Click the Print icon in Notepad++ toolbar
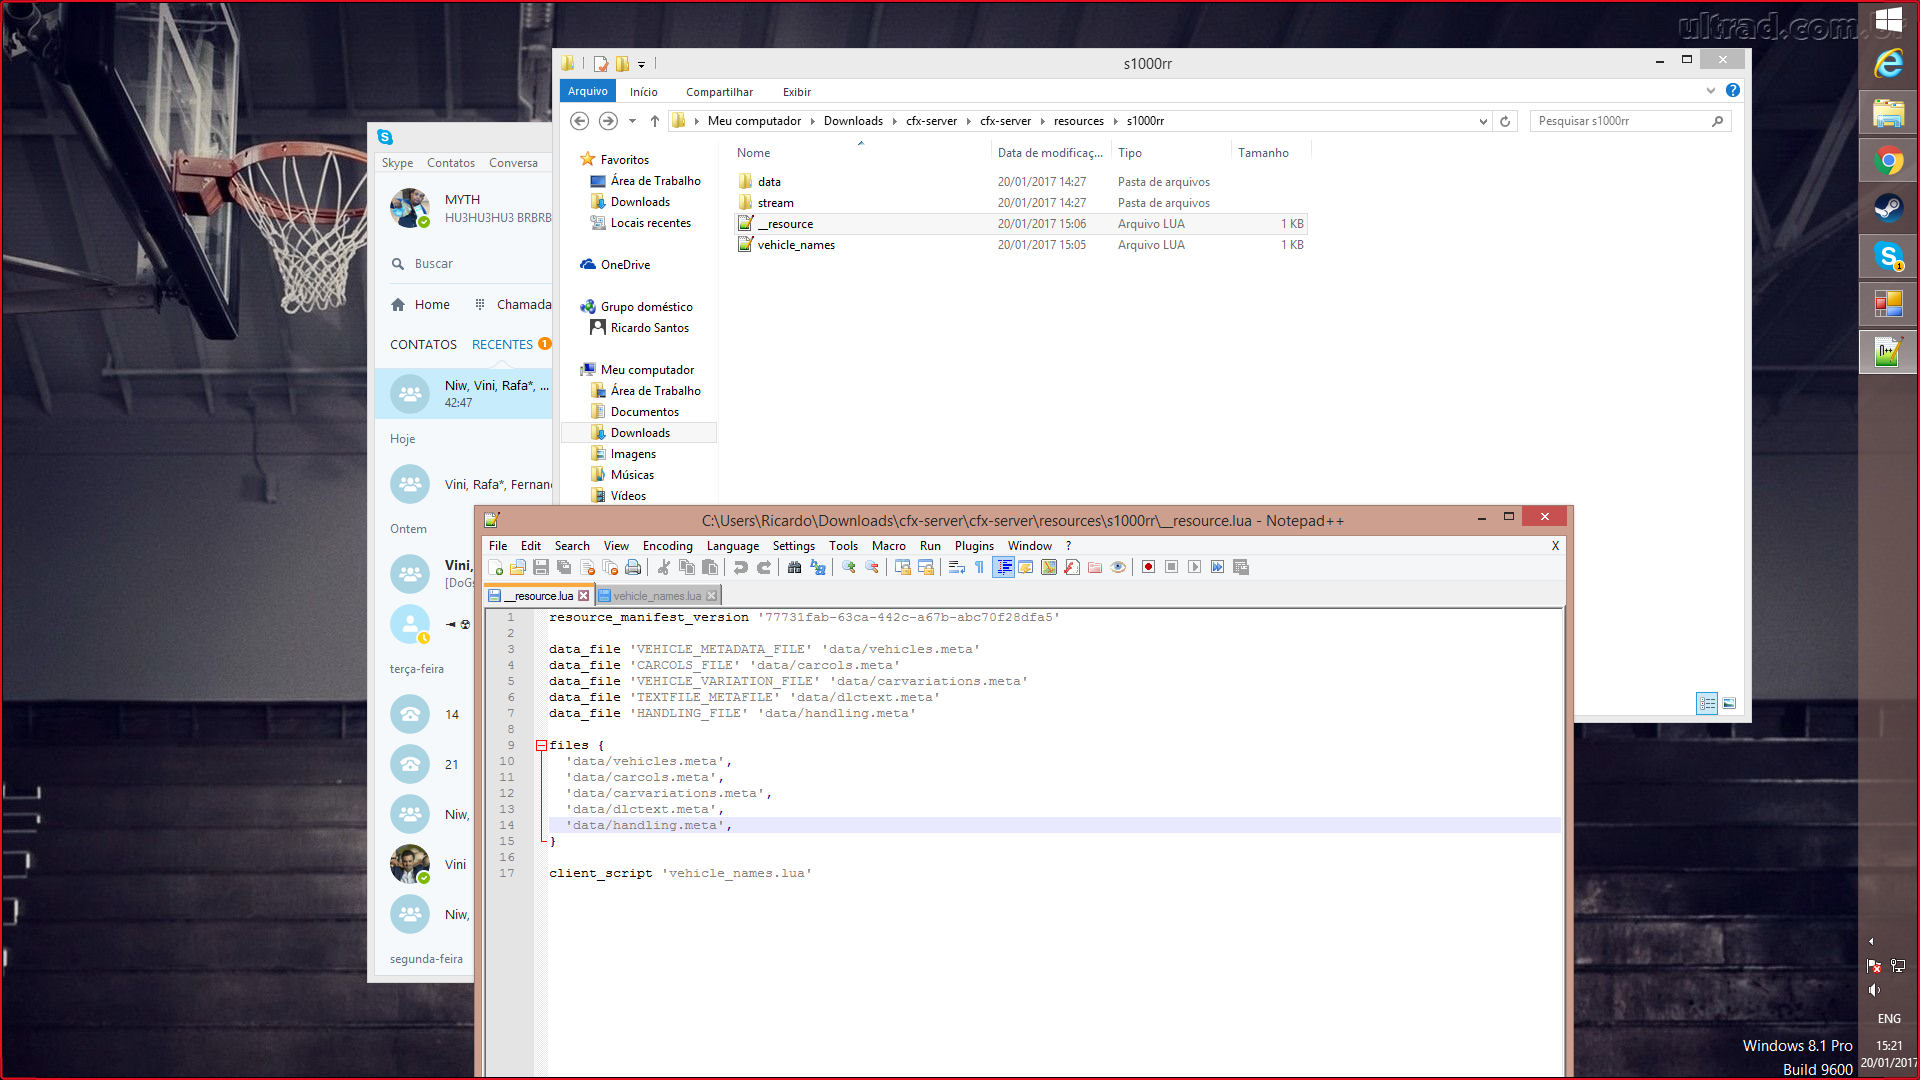The image size is (1920, 1080). (633, 567)
